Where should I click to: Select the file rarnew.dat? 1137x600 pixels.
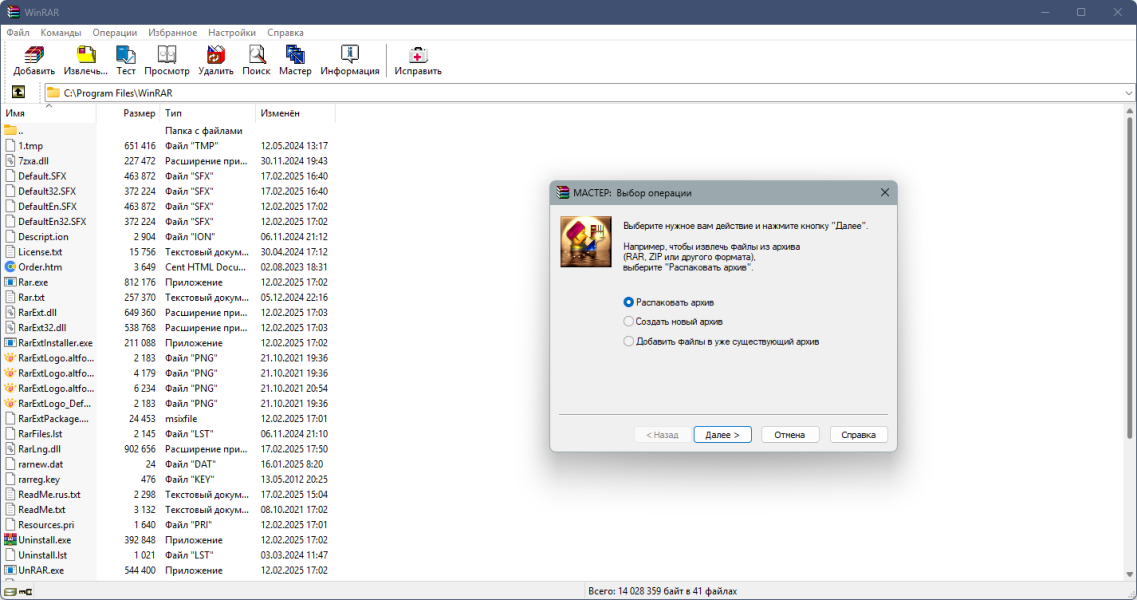tap(41, 464)
